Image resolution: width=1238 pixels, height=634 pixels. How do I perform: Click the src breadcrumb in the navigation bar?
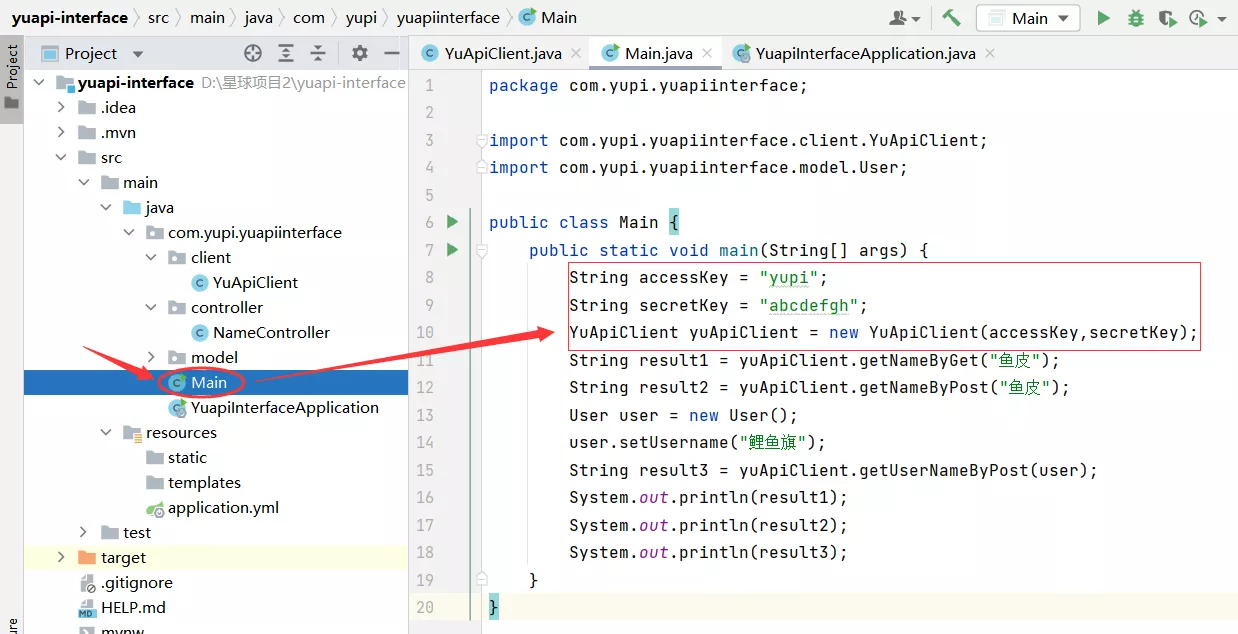coord(159,17)
